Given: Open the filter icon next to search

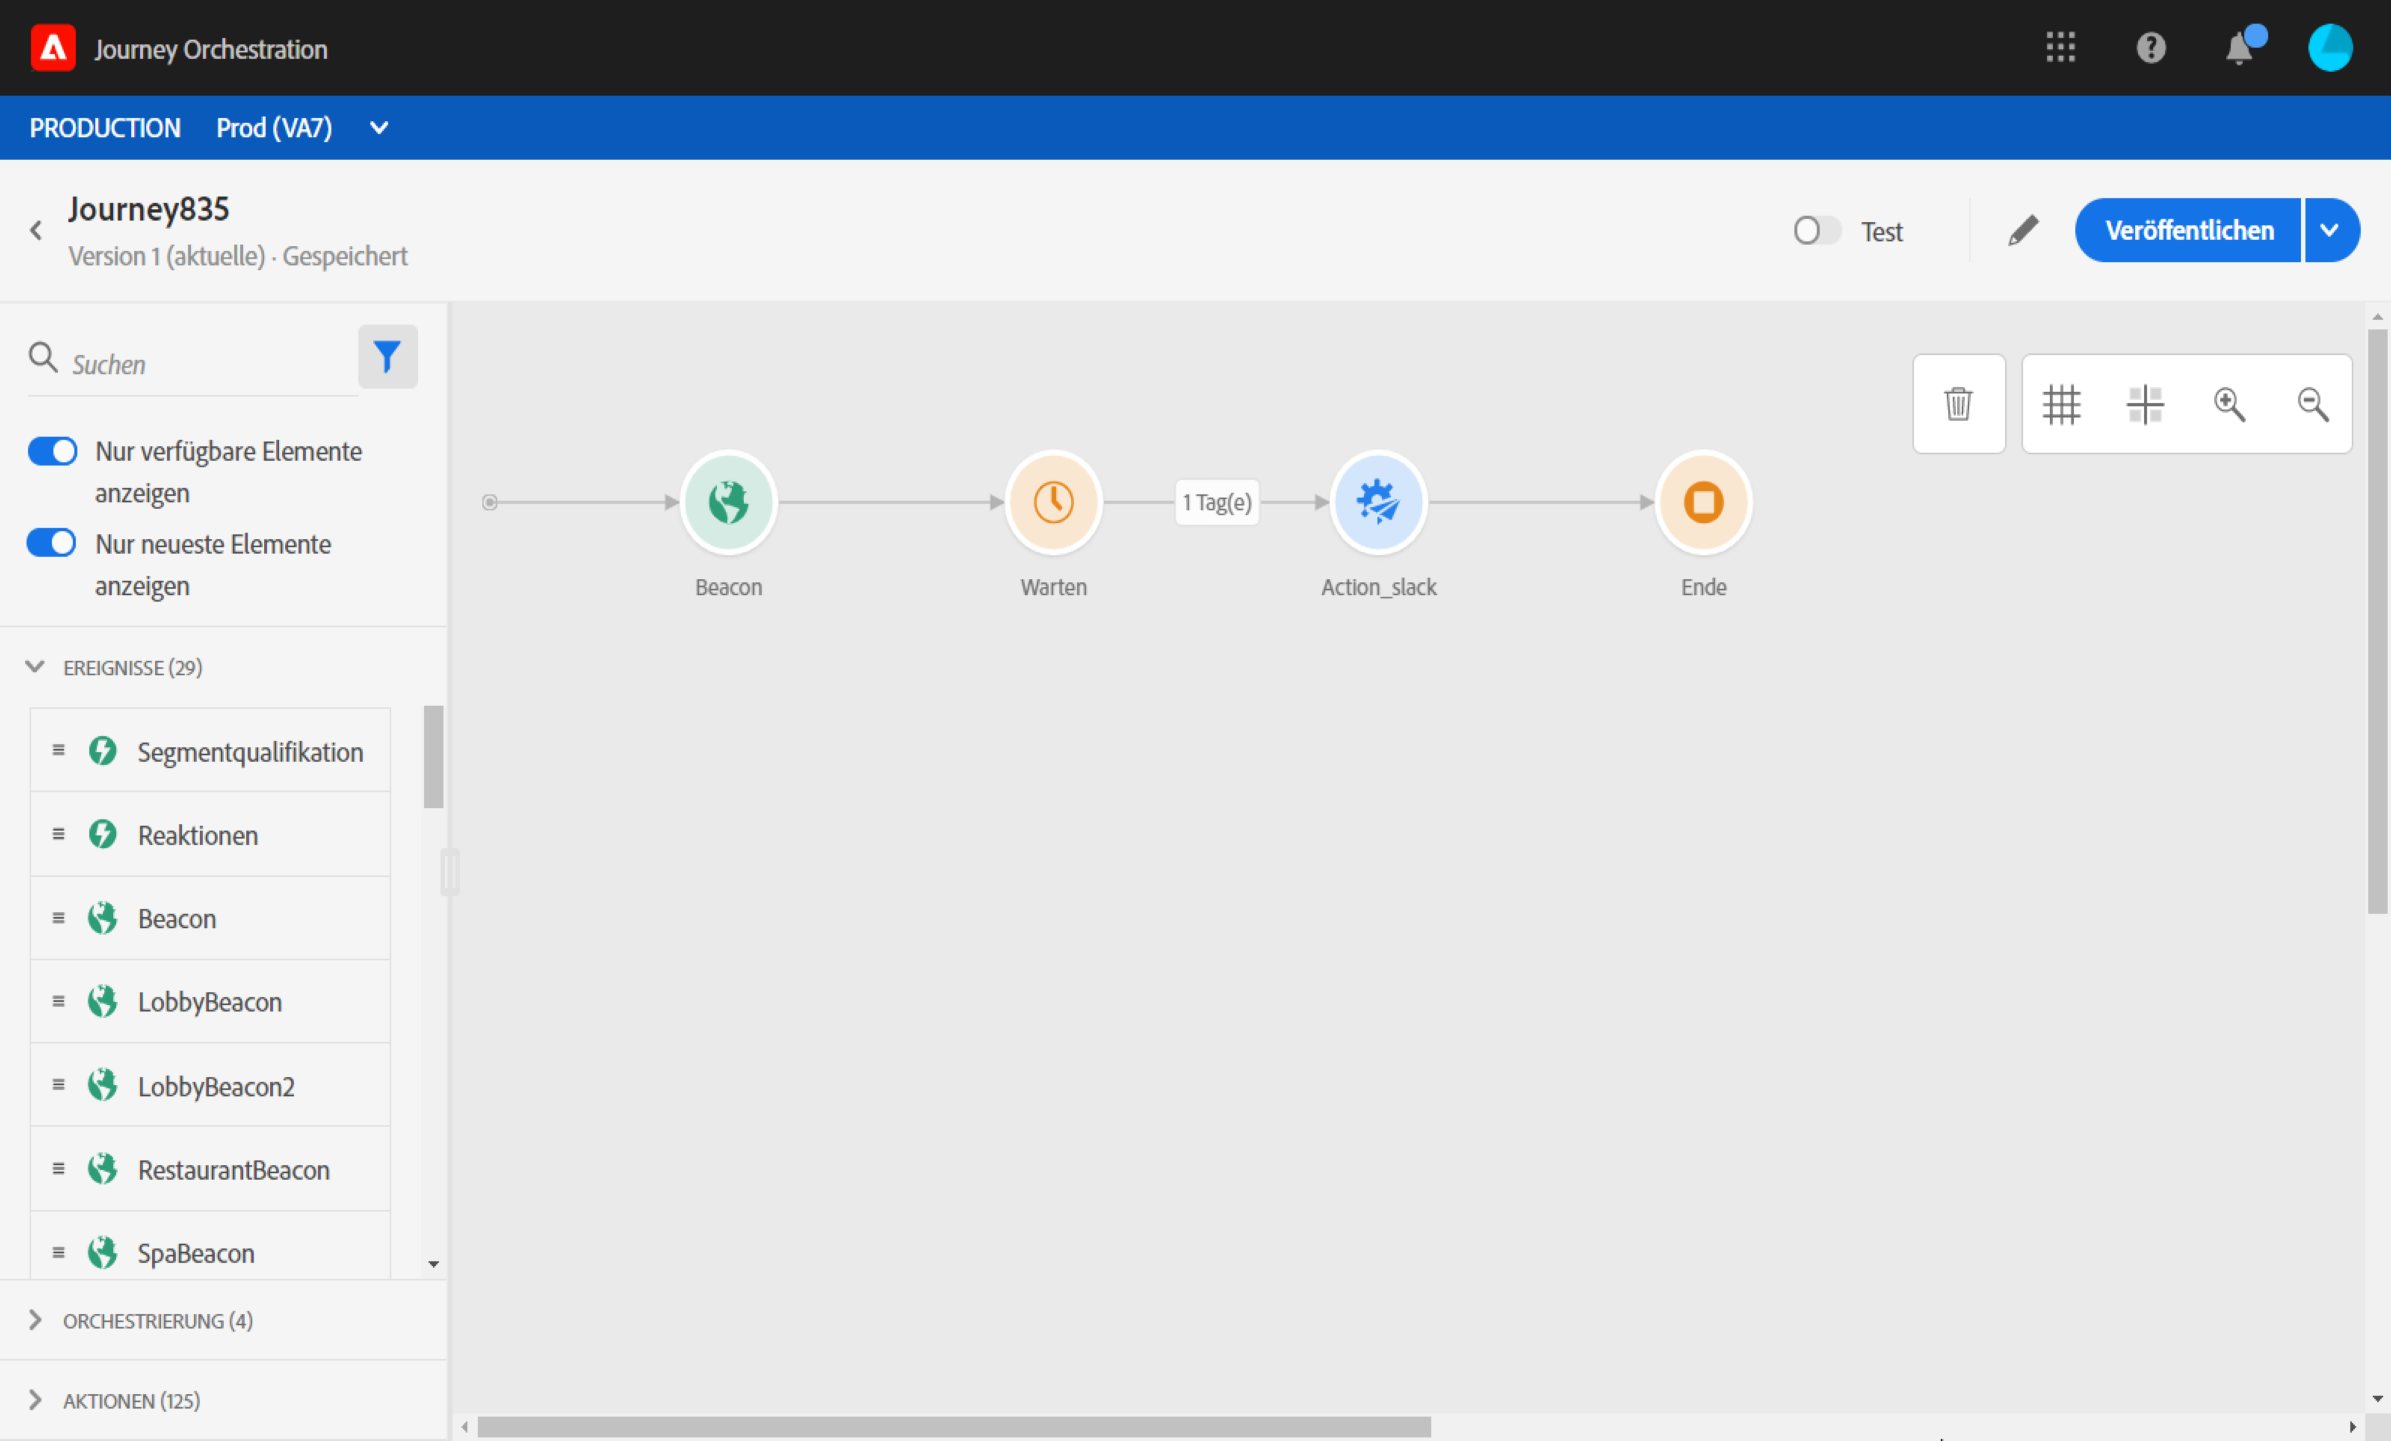Looking at the screenshot, I should [387, 357].
